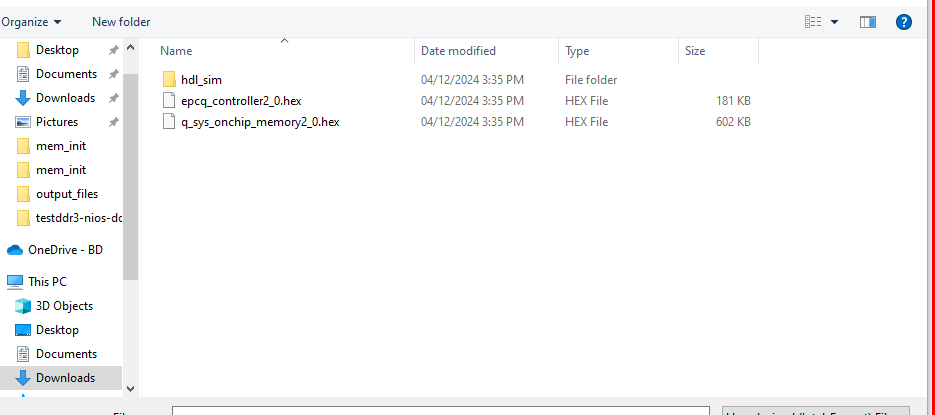Open the Organize dropdown menu
The height and width of the screenshot is (415, 935).
[x=31, y=21]
